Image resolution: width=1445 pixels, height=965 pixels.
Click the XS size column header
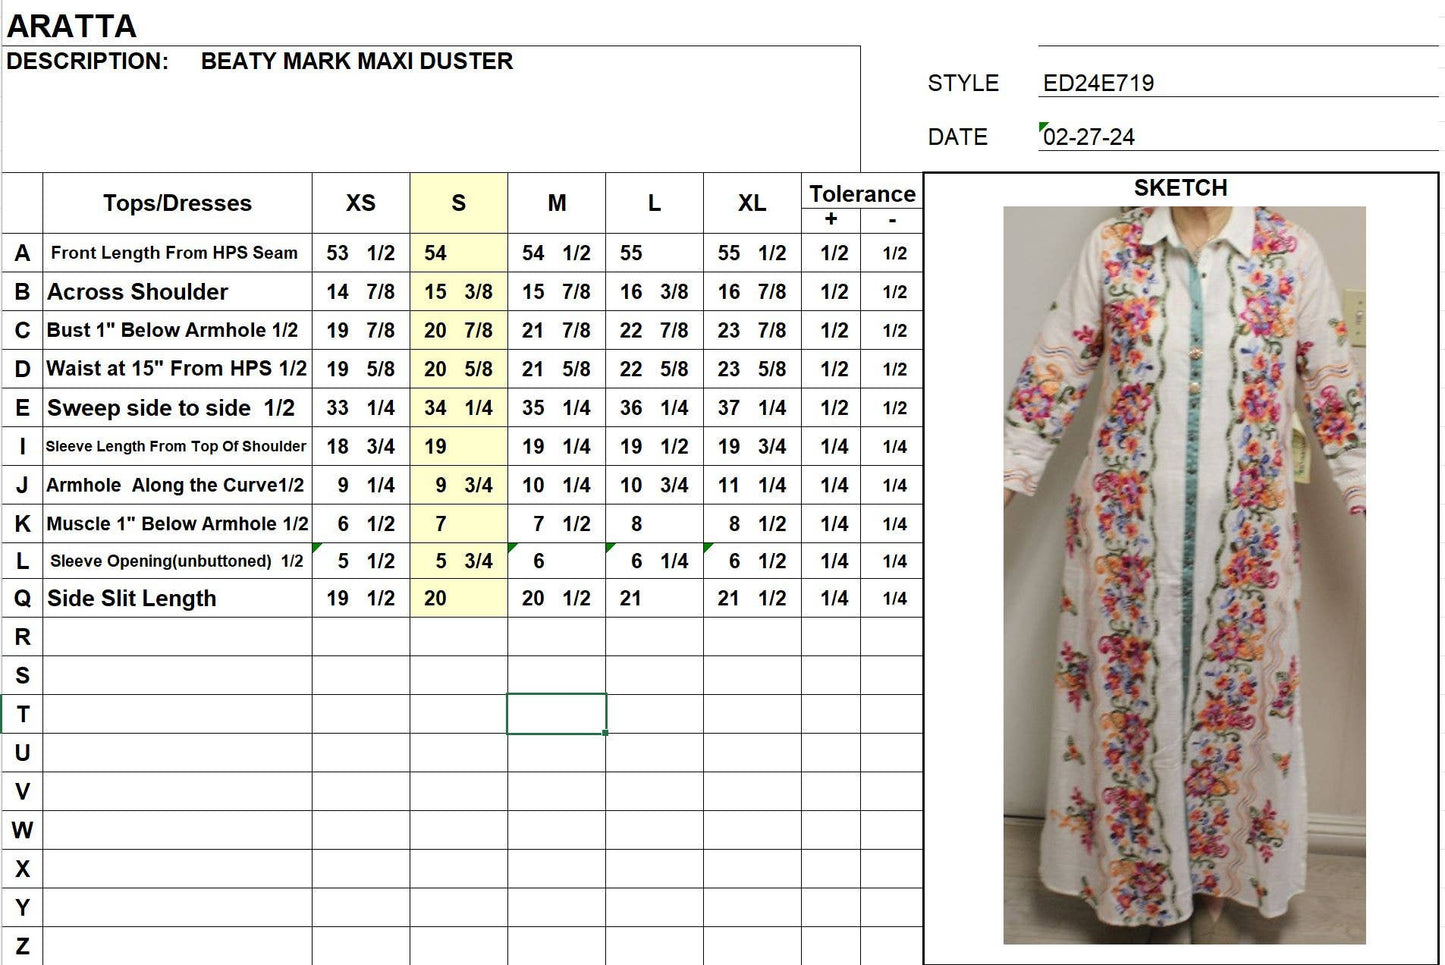point(361,203)
